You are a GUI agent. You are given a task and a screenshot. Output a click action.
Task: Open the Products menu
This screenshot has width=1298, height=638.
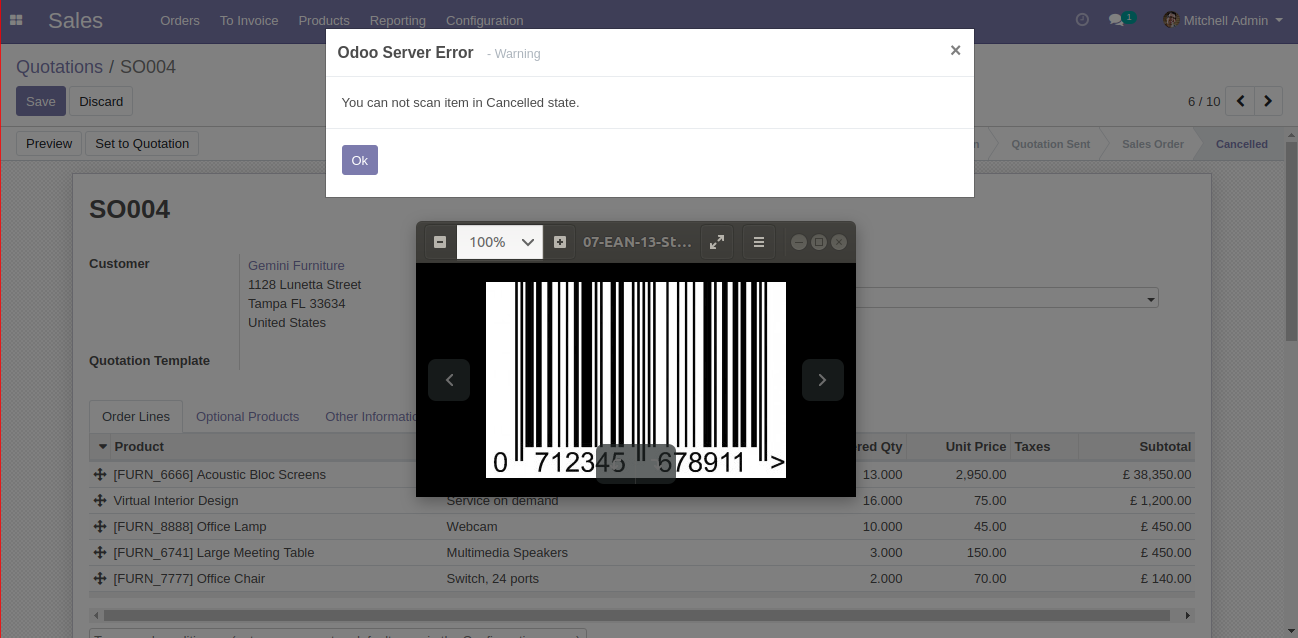324,20
